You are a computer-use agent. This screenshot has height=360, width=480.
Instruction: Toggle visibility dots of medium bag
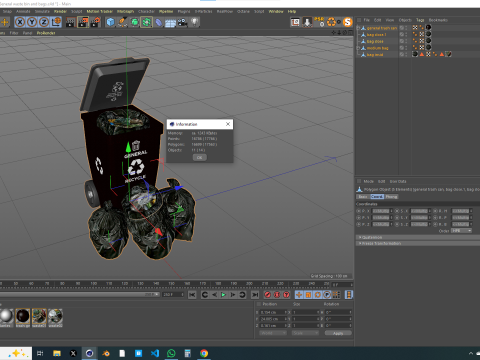(x=406, y=48)
